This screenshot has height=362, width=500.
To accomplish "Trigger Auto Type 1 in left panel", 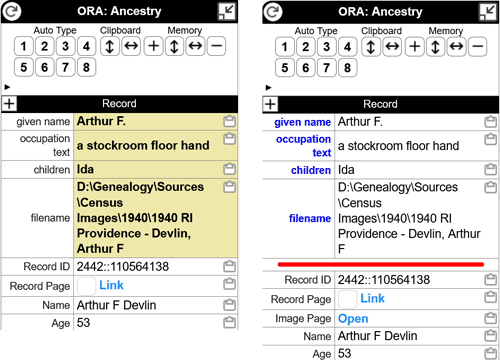I will pyautogui.click(x=23, y=46).
